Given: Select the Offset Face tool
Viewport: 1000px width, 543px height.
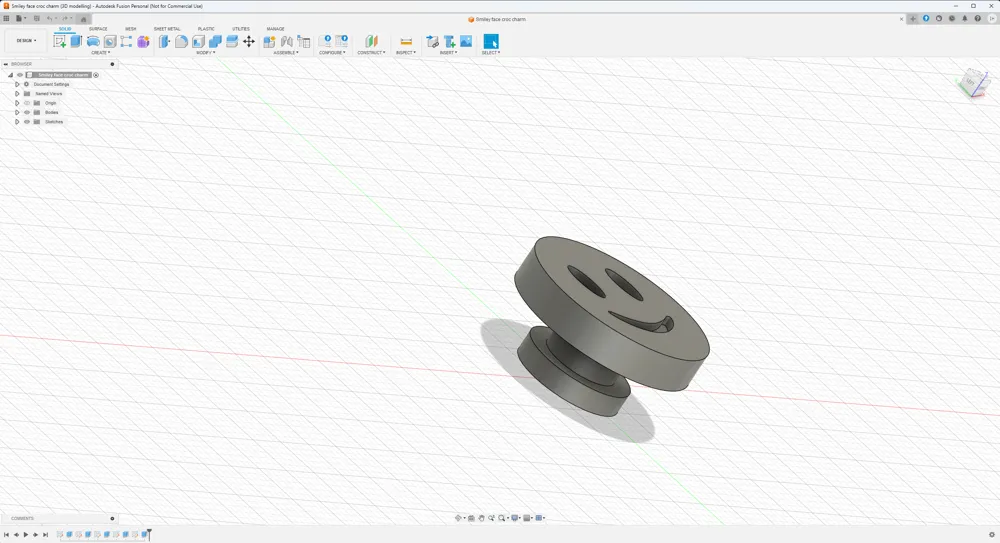Looking at the screenshot, I should [x=232, y=41].
